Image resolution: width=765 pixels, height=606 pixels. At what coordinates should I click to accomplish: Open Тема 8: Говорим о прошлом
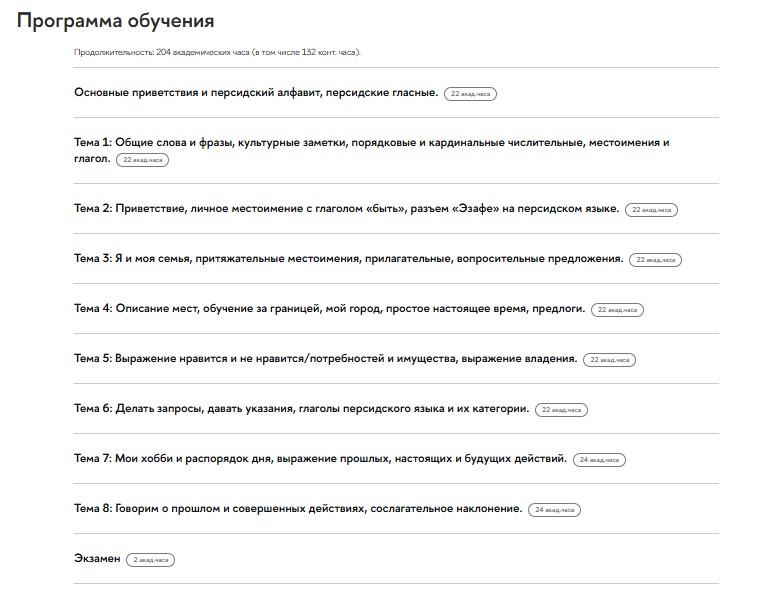pyautogui.click(x=298, y=508)
